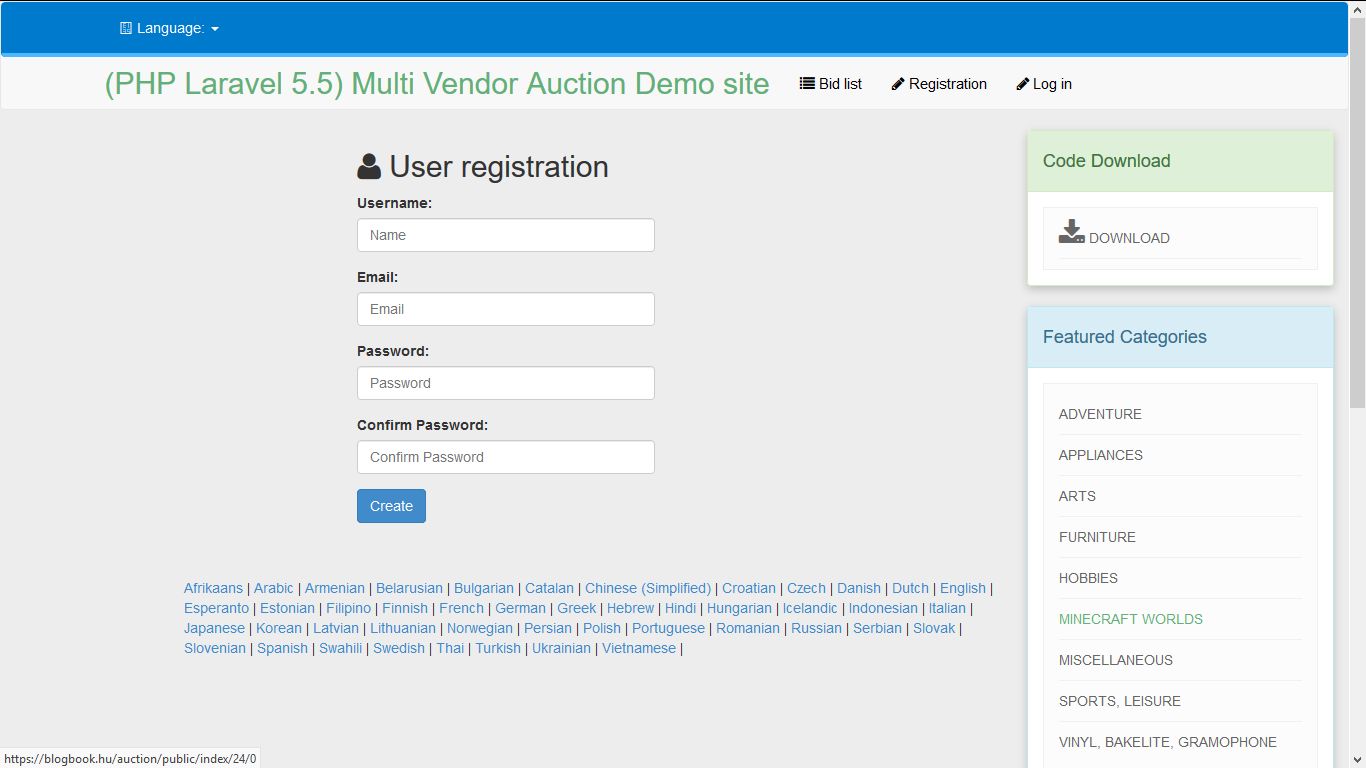Viewport: 1366px width, 768px height.
Task: Click the download tray icon
Action: pos(1071,231)
